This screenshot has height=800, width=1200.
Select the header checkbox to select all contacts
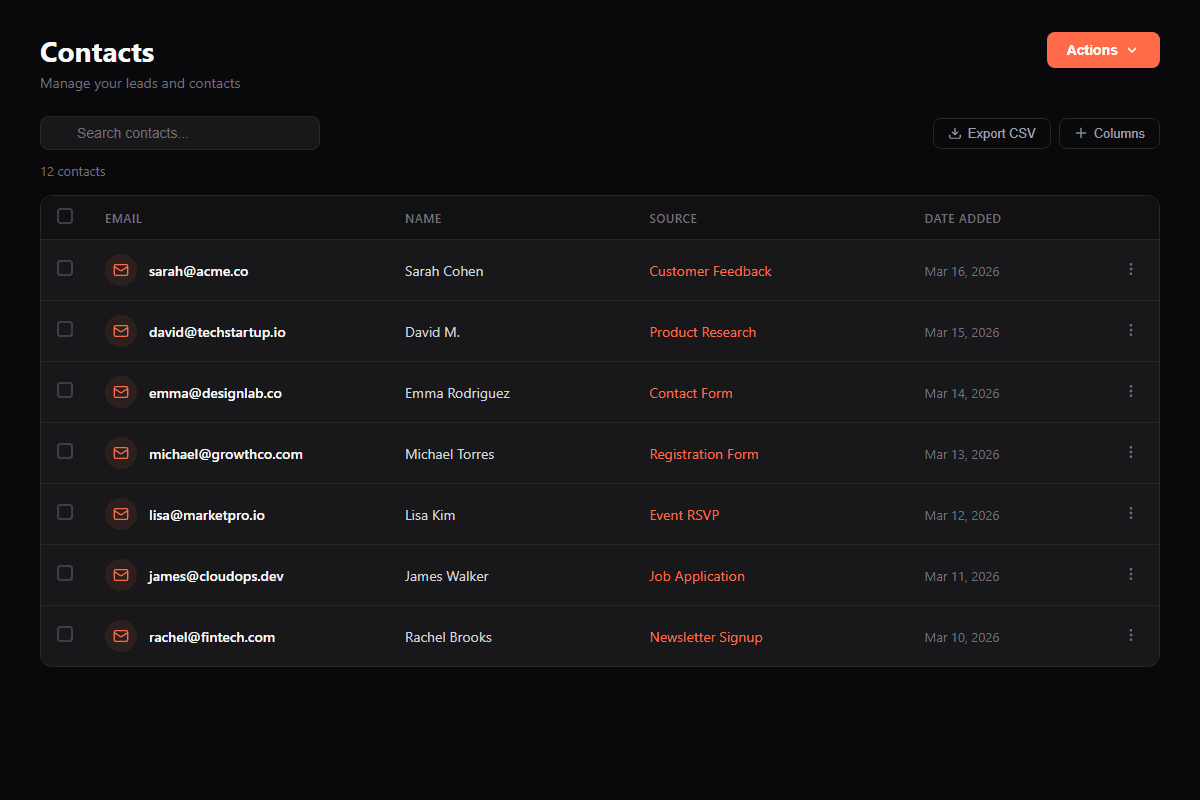point(65,216)
